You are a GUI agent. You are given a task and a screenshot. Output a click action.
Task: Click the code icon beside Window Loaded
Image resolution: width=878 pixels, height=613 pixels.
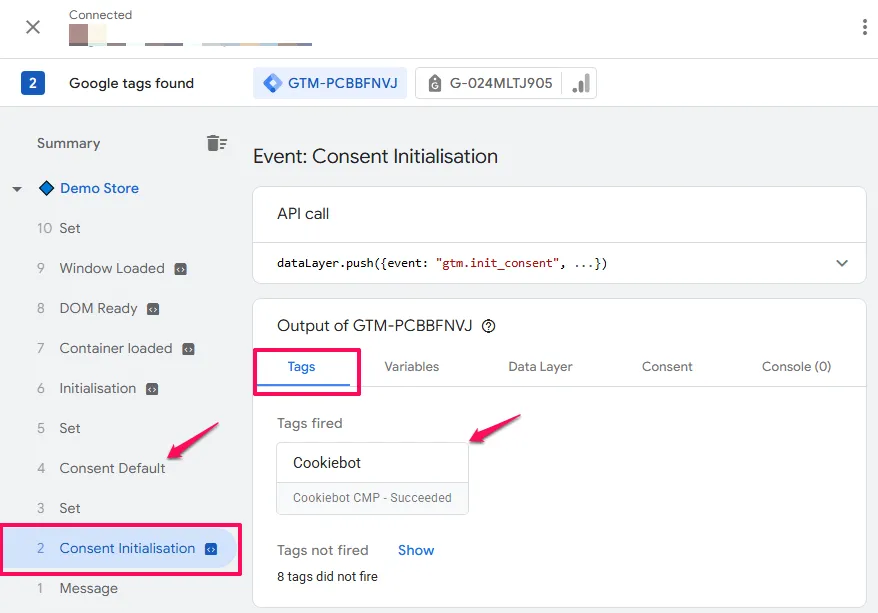click(x=183, y=268)
